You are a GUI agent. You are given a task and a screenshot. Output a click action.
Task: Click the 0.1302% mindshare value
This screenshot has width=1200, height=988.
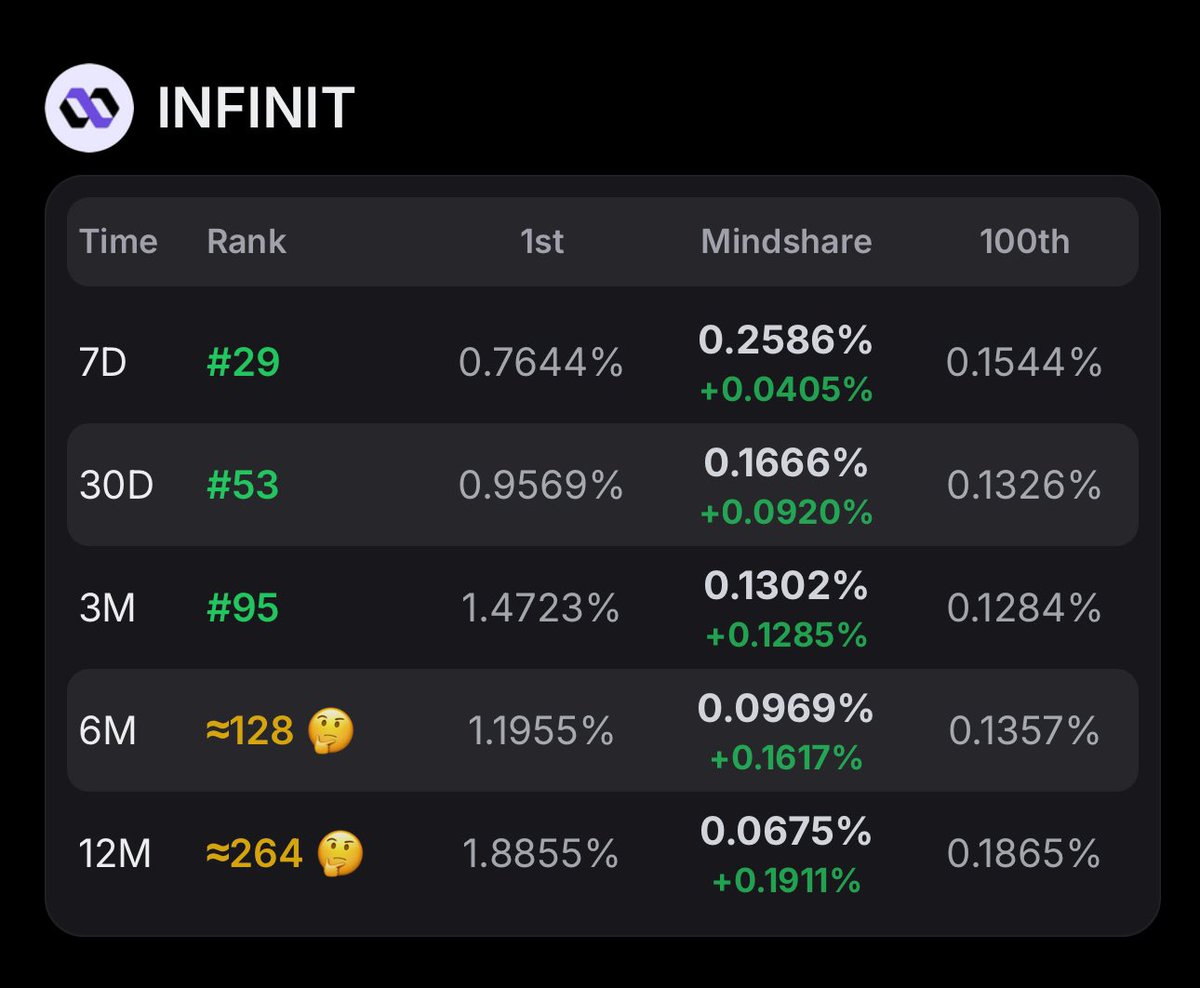(x=786, y=587)
